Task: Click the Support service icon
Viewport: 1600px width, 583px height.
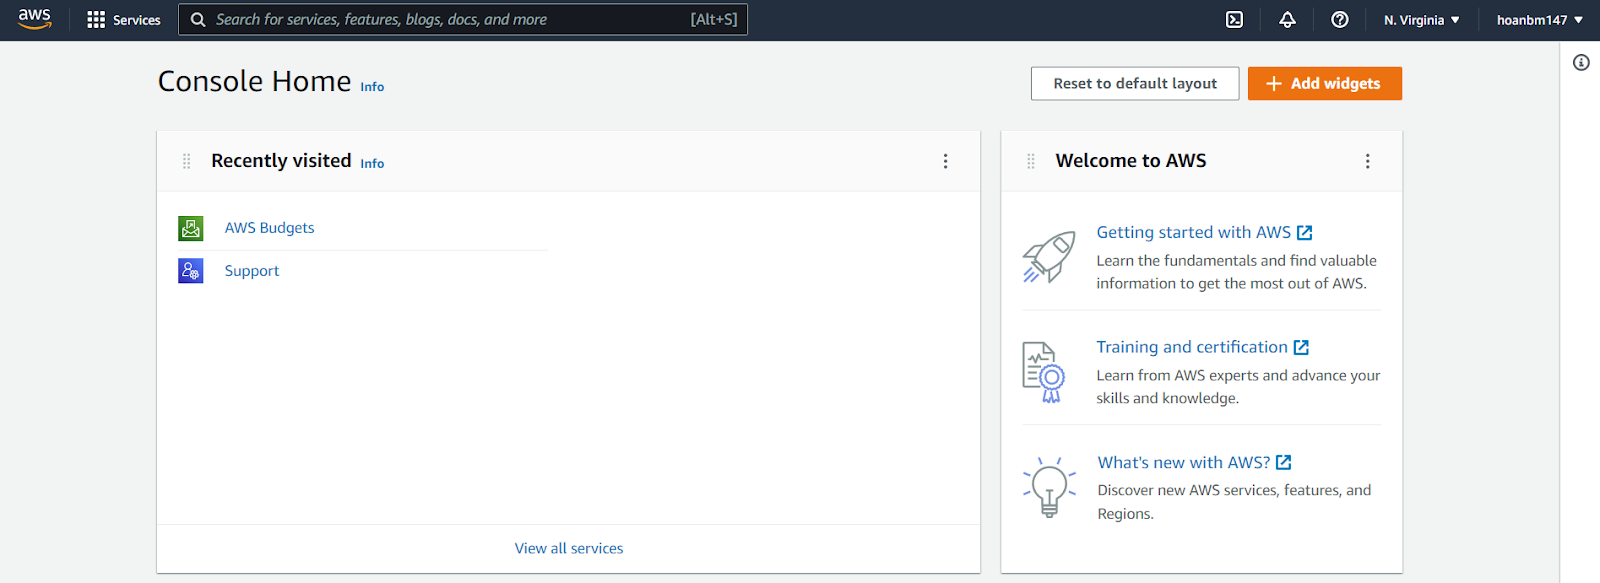Action: click(191, 271)
